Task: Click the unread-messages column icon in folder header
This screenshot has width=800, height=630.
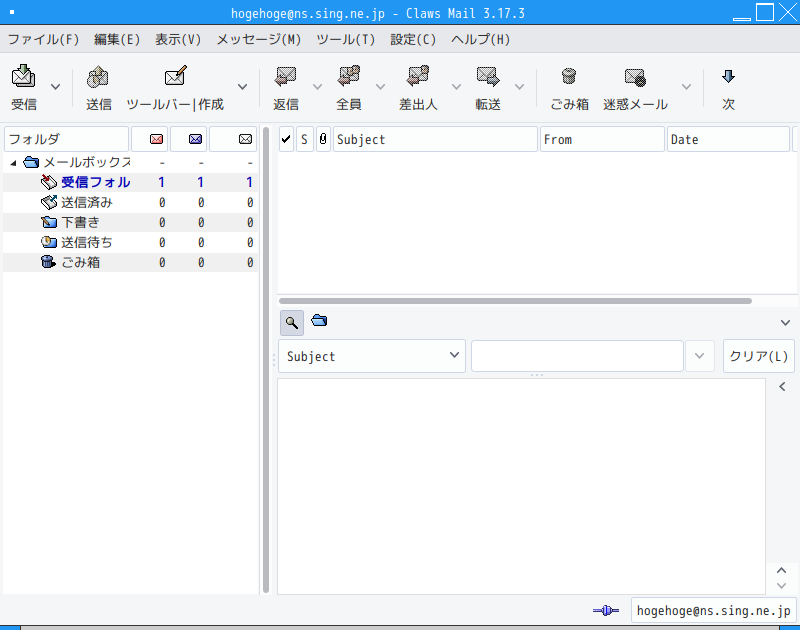Action: click(195, 139)
